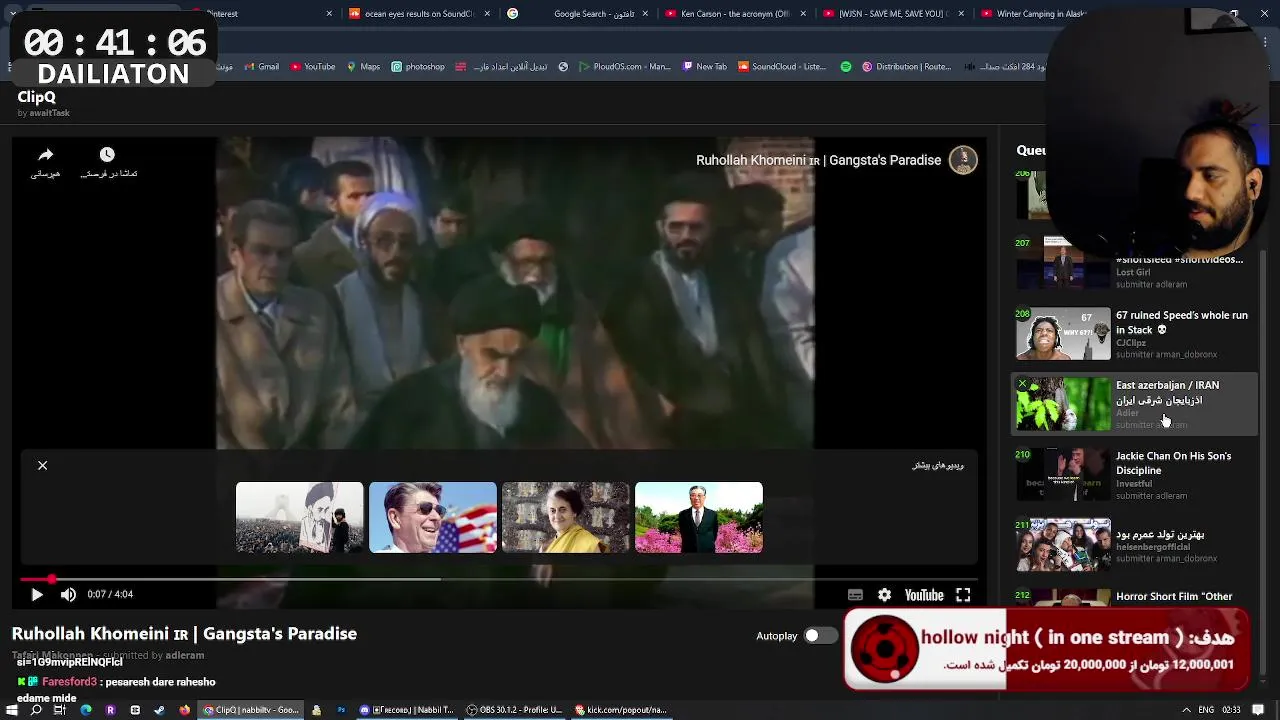This screenshot has width=1280, height=720.
Task: Select queue item Horror Short Film
Action: tap(1134, 596)
